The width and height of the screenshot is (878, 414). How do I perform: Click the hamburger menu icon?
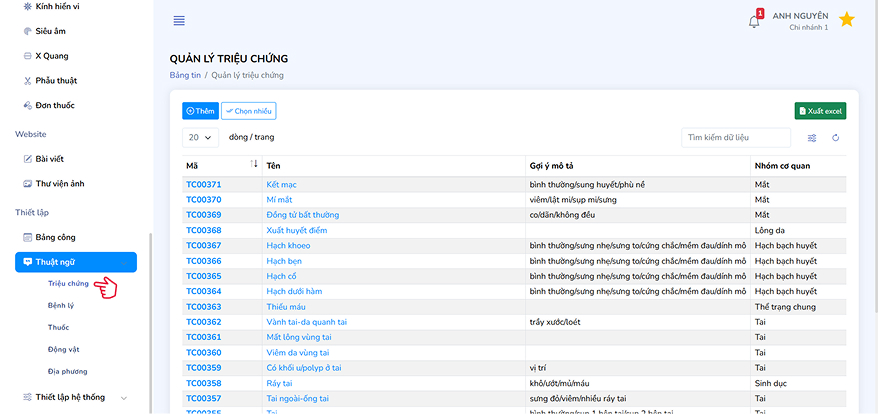[x=179, y=21]
